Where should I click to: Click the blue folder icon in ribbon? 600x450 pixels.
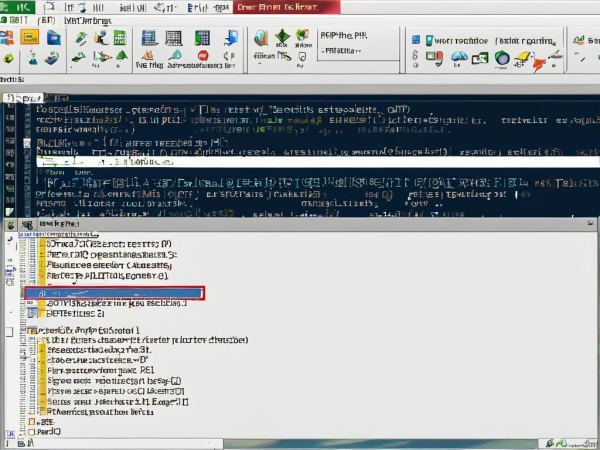point(54,38)
